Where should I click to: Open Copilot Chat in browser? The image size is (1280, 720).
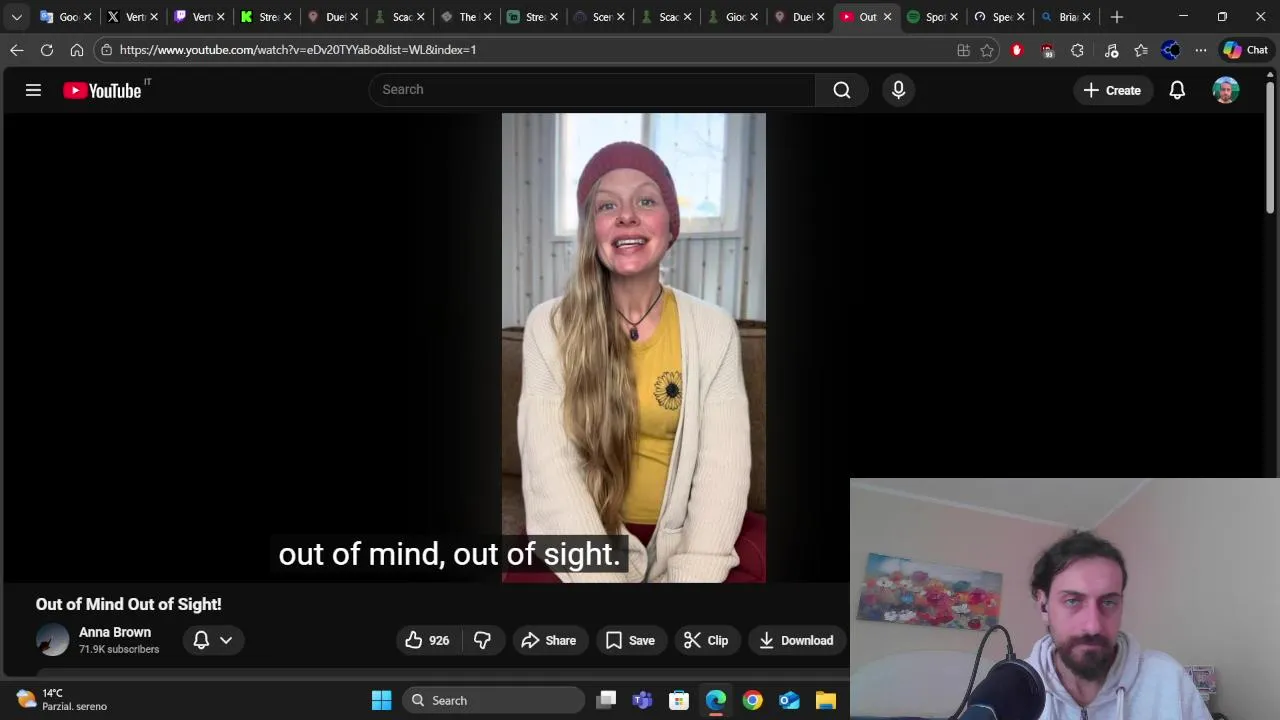[1245, 50]
